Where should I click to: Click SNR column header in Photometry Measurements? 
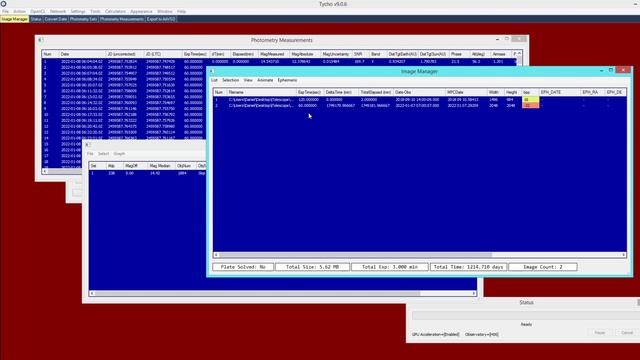(360, 54)
